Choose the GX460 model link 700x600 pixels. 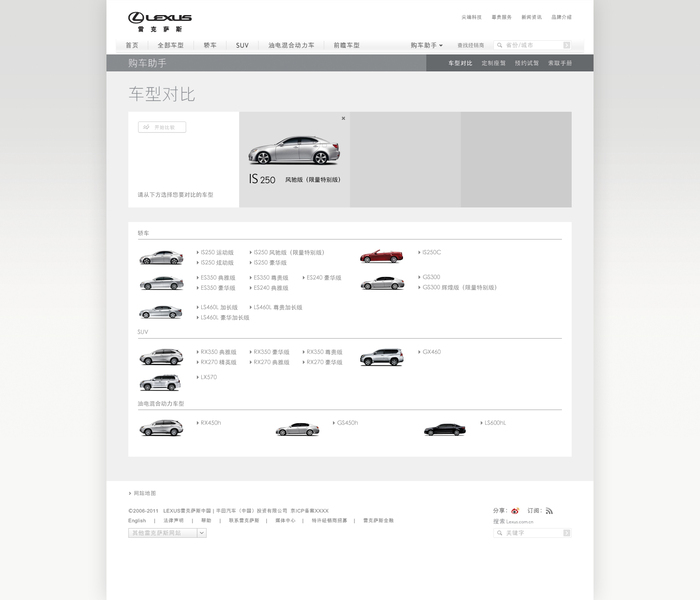click(431, 352)
